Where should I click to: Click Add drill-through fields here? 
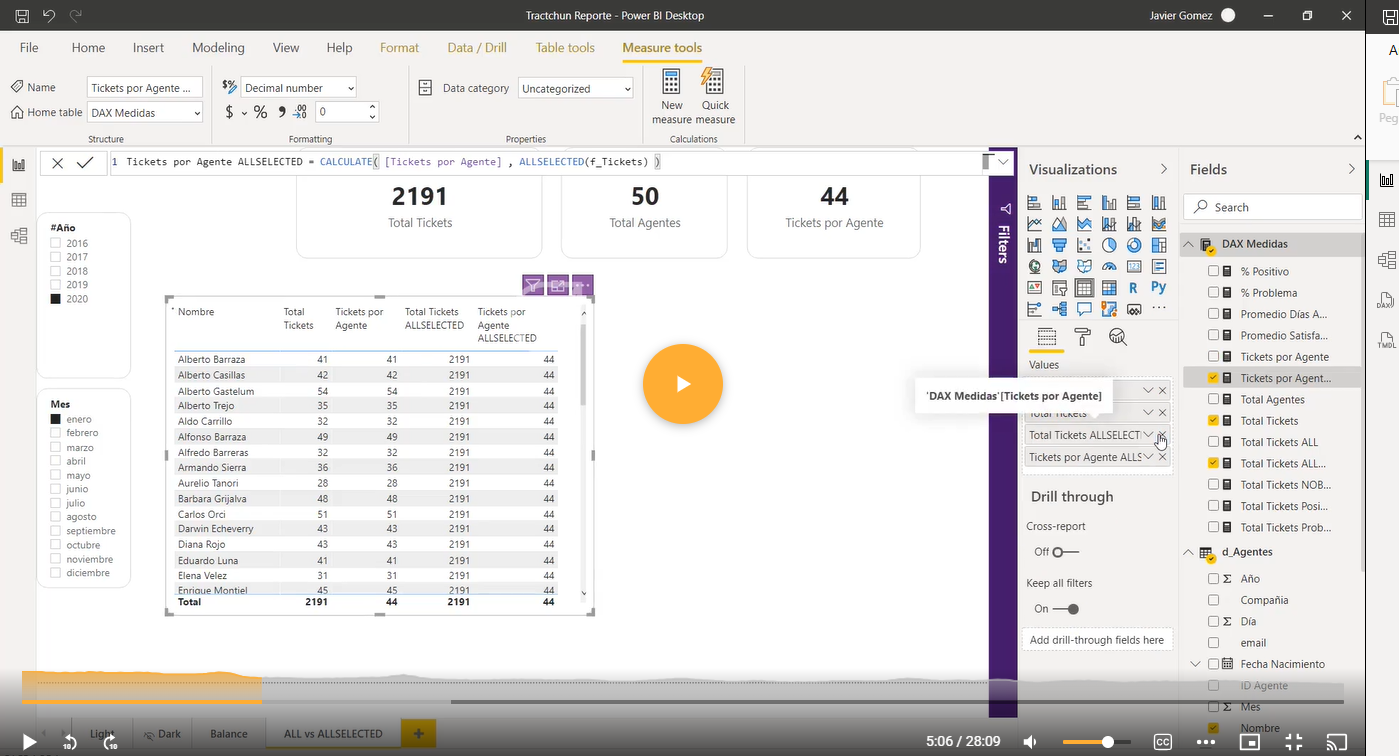[x=1097, y=640]
